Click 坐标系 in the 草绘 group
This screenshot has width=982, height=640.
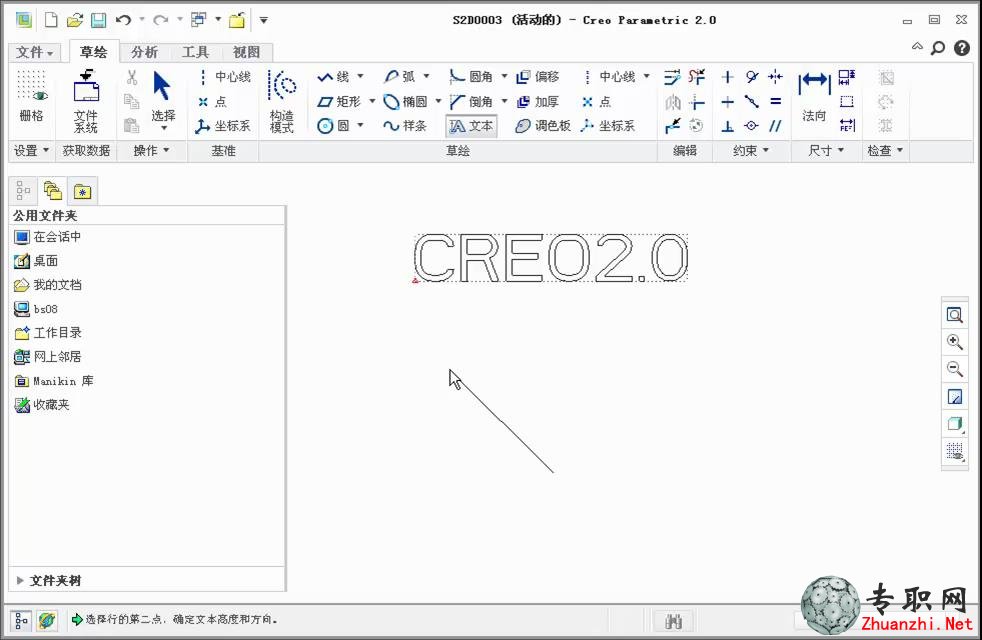click(607, 126)
